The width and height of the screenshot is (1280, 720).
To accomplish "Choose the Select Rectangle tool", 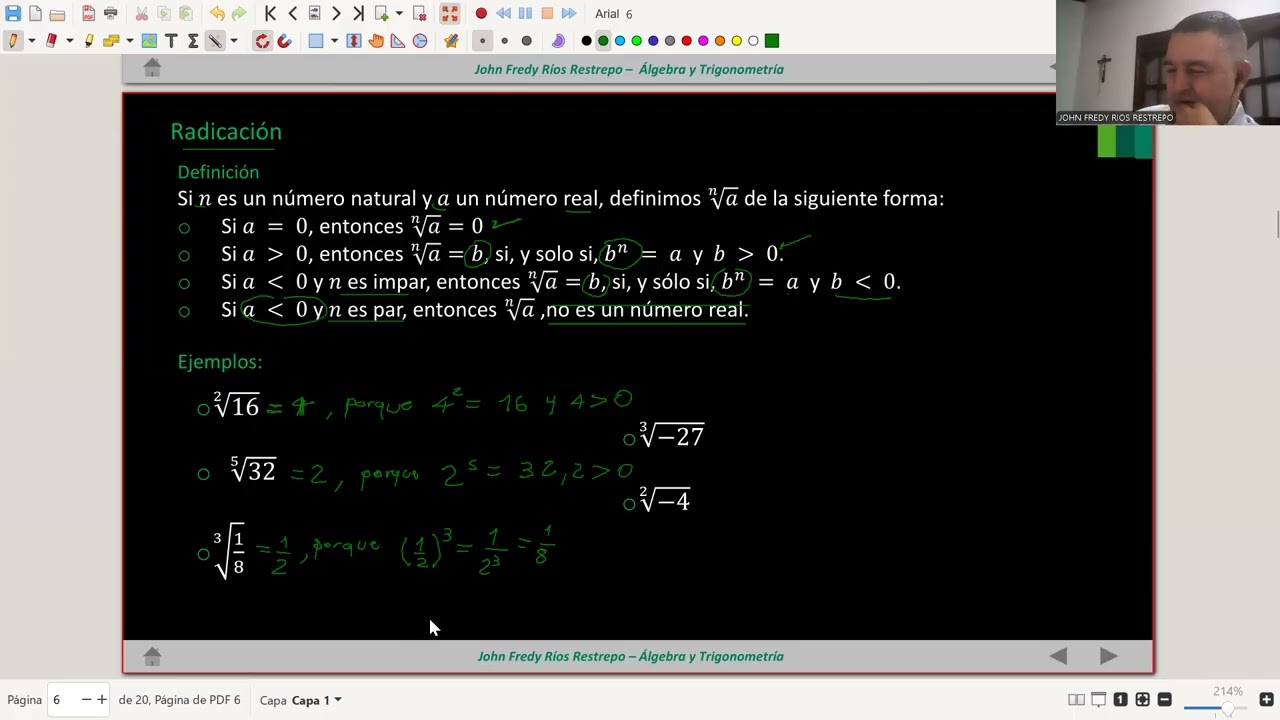I will coord(316,41).
